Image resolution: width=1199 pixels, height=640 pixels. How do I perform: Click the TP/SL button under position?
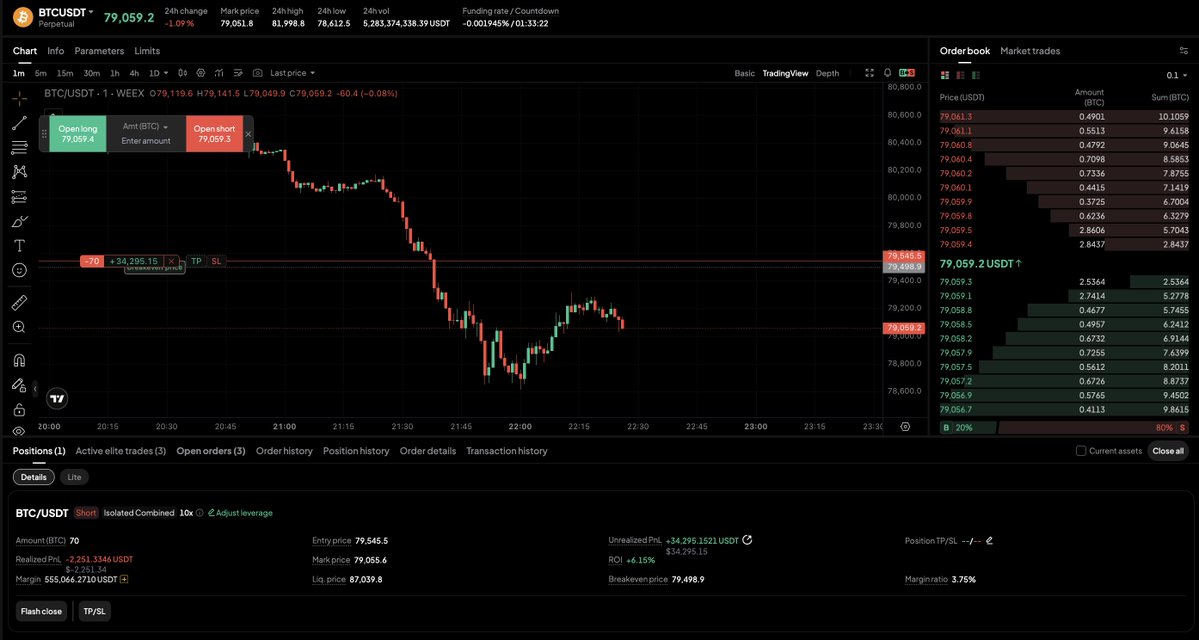pos(95,611)
